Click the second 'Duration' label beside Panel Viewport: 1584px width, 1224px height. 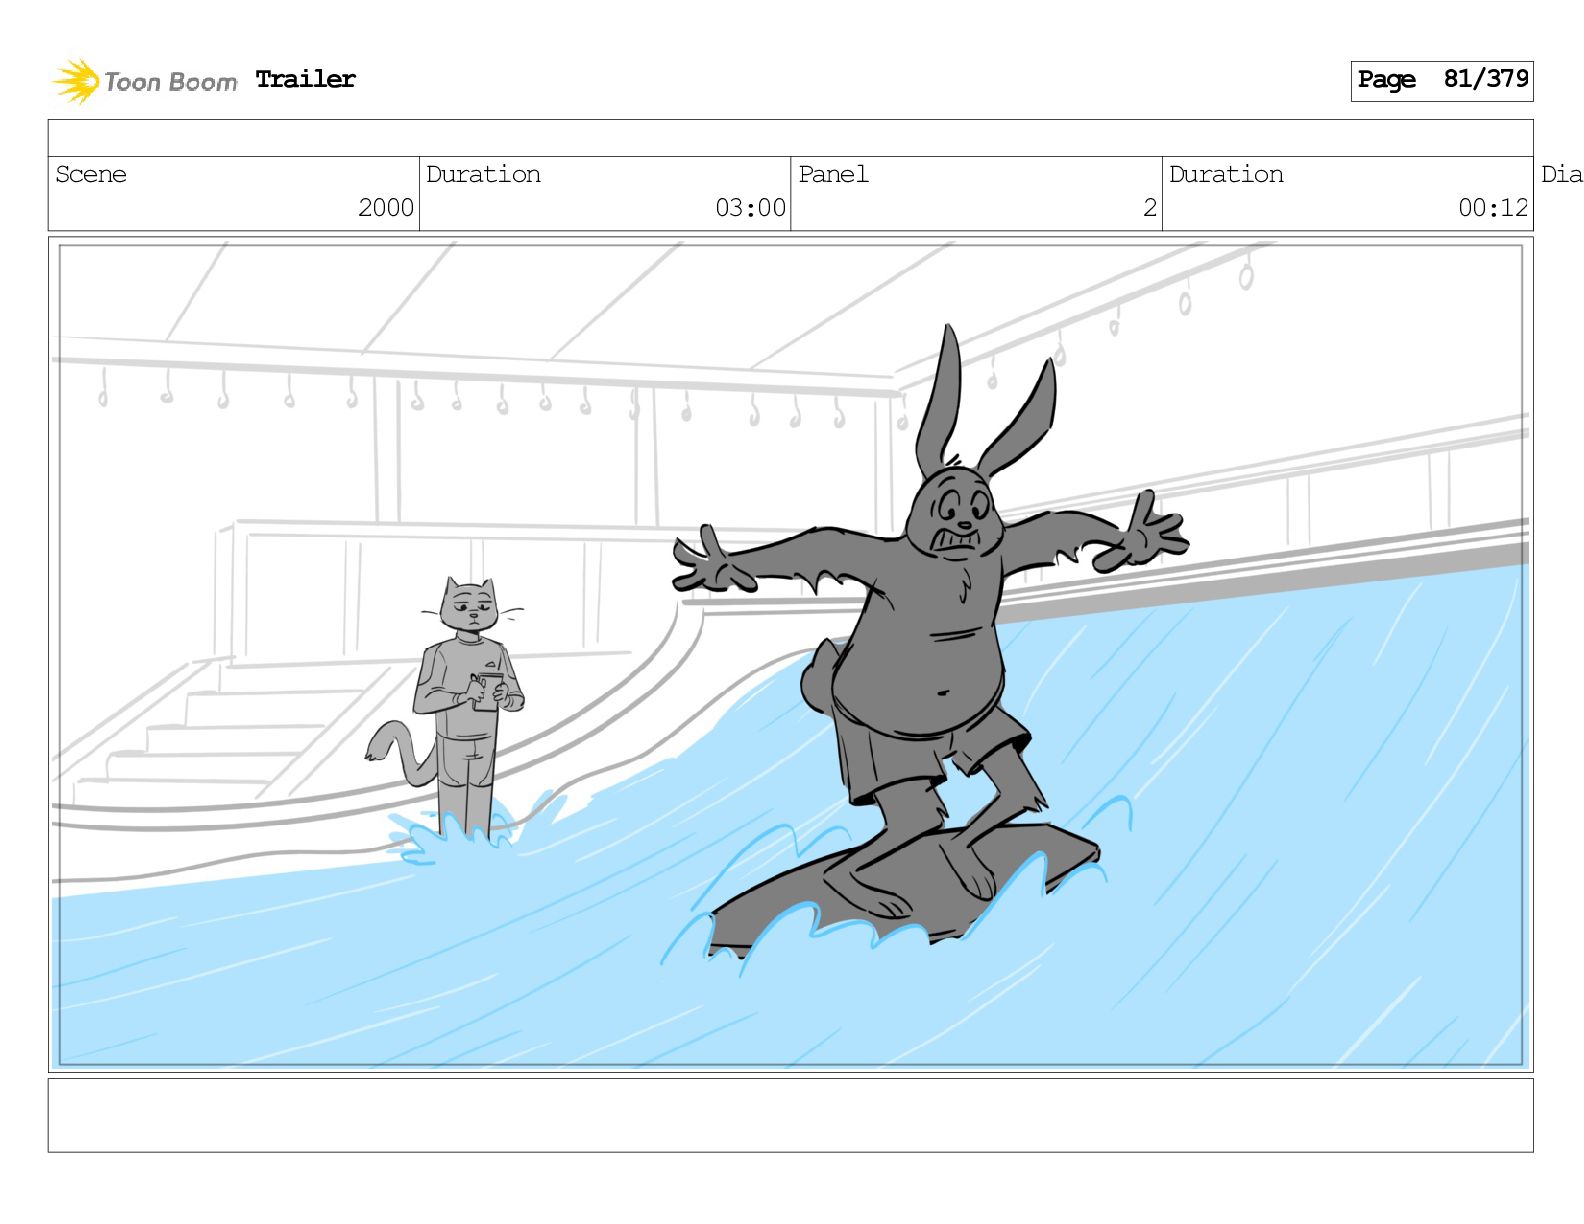click(1226, 174)
